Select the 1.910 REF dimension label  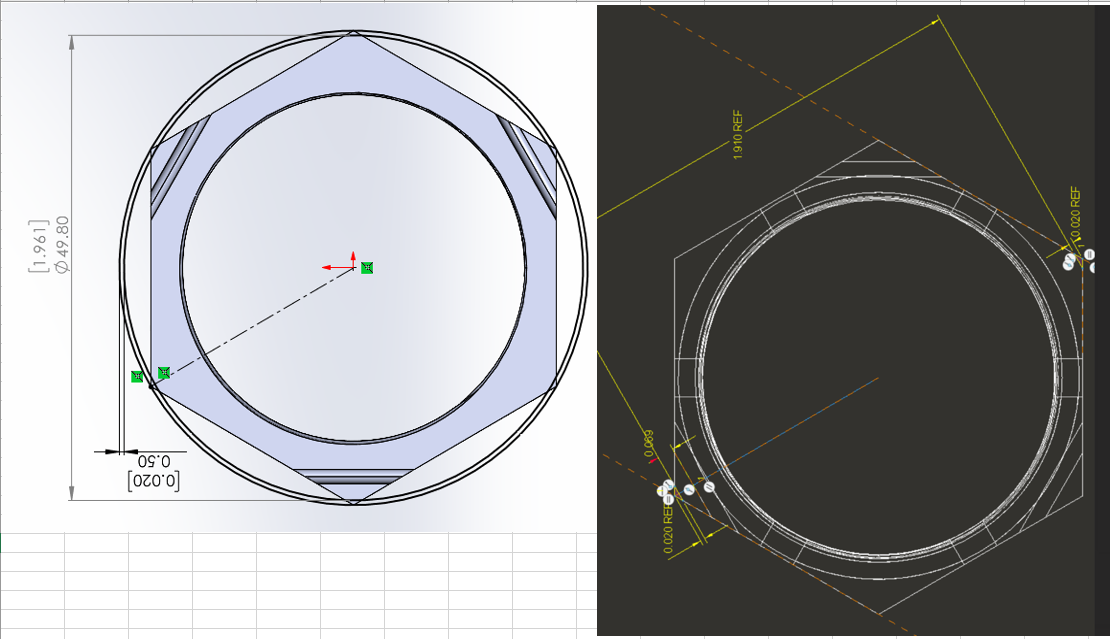(738, 137)
